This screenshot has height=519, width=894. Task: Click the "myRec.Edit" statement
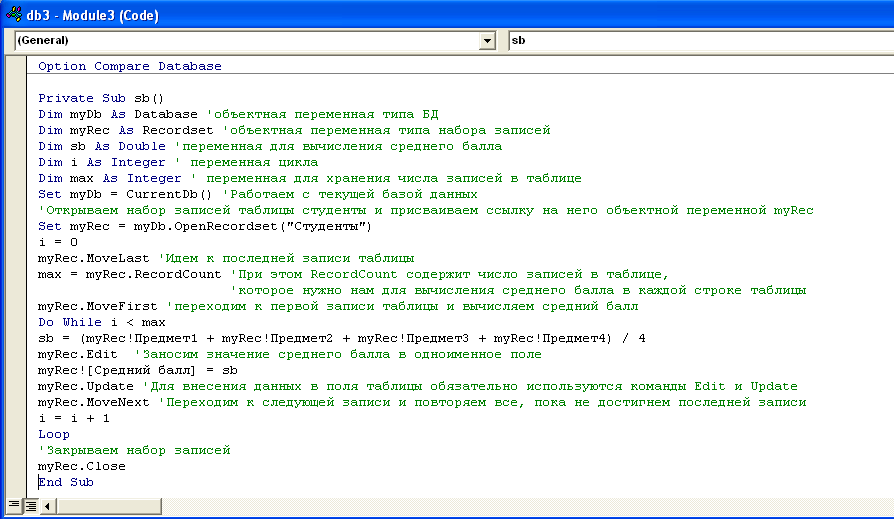pos(78,354)
